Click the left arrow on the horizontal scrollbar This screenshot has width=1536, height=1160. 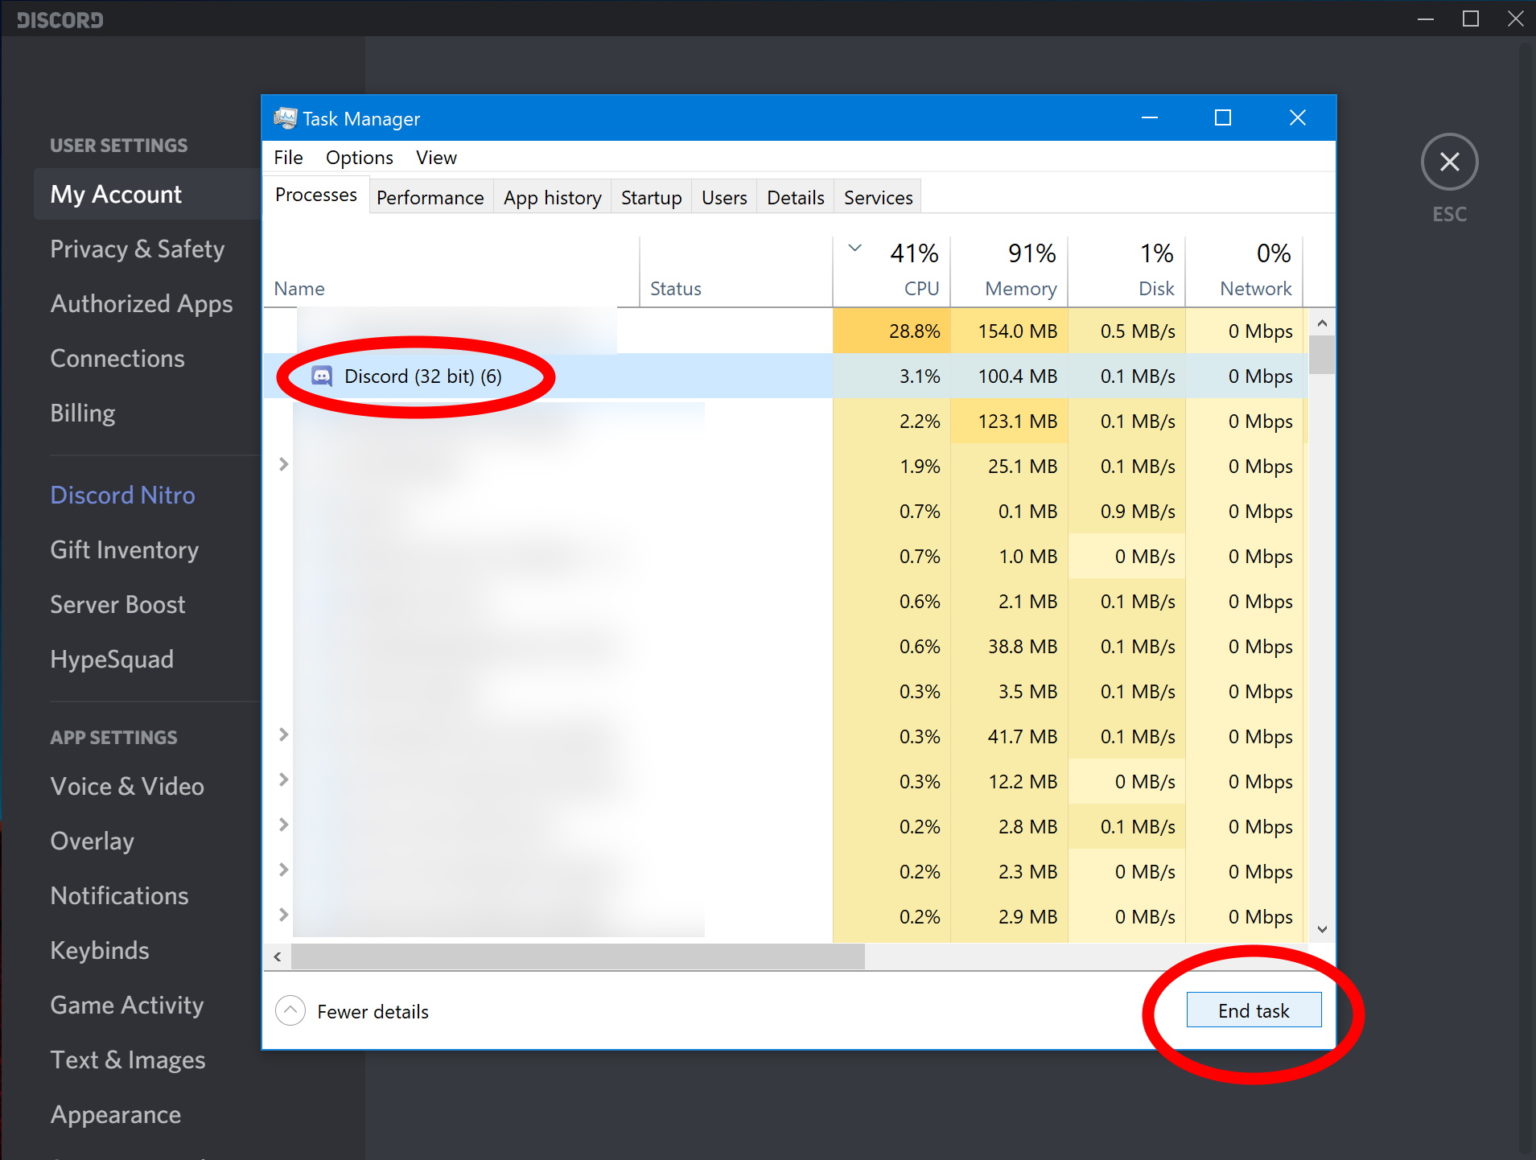[x=277, y=956]
